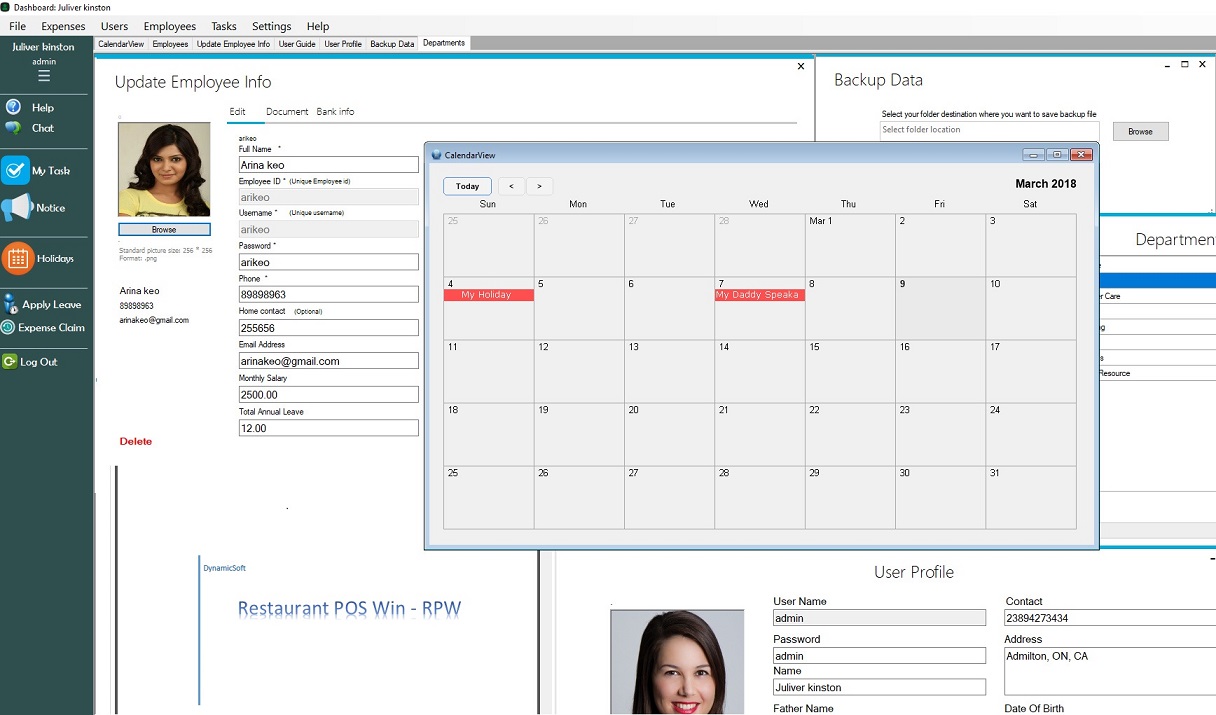Open Holidays using the orange calendar icon

click(16, 260)
